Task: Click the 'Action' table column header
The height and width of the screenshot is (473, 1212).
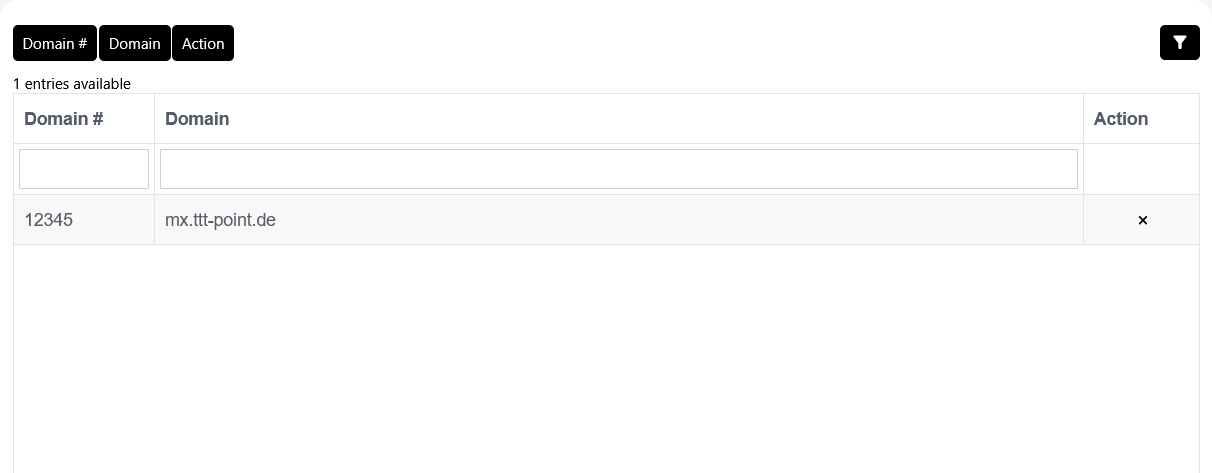Action: pyautogui.click(x=1120, y=119)
